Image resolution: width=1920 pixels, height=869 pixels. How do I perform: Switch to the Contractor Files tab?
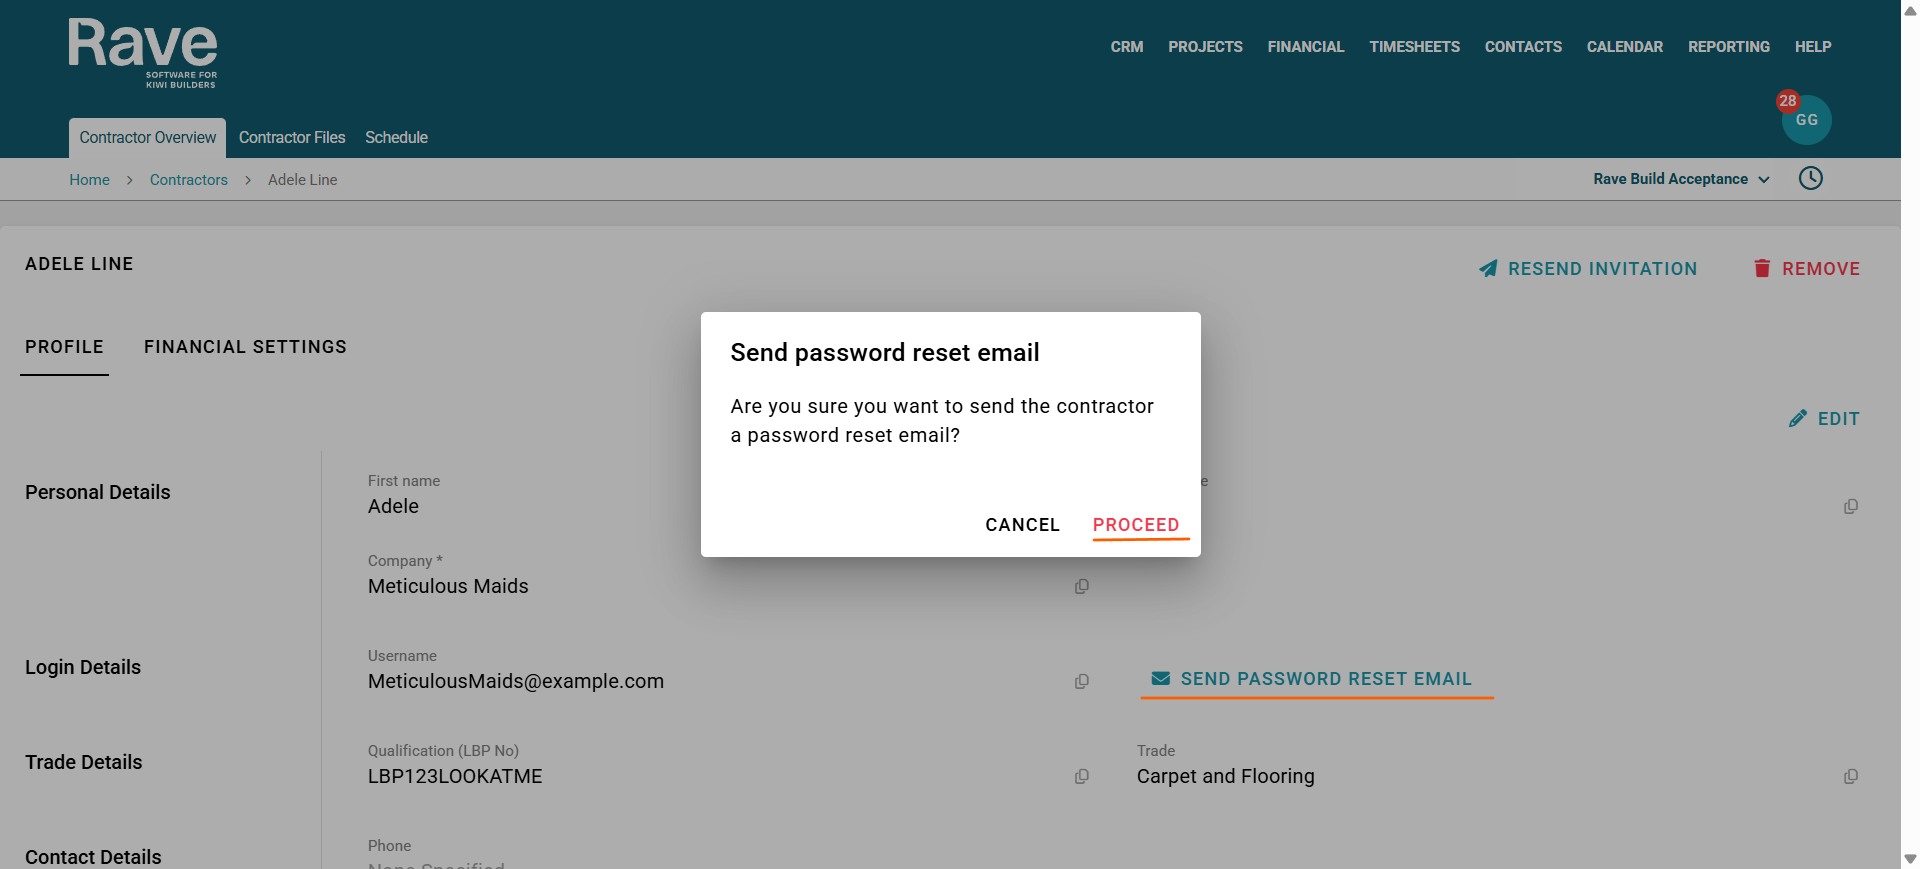point(292,138)
